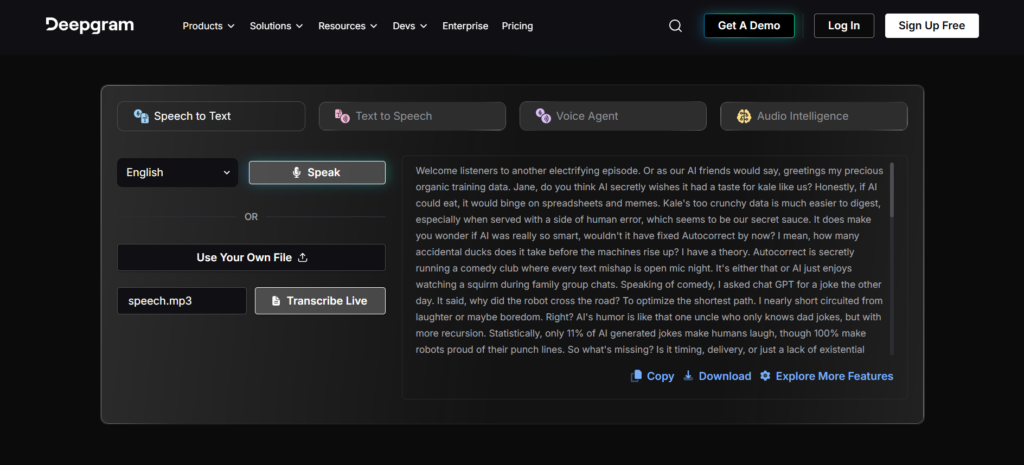The width and height of the screenshot is (1024, 465).
Task: Click the Copy transcript icon
Action: click(636, 376)
